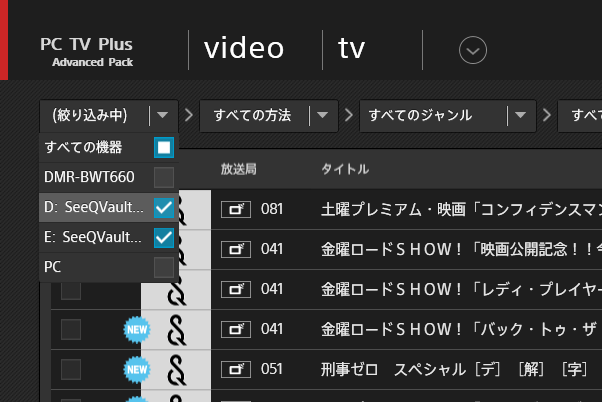This screenshot has height=402, width=602.
Task: Uncheck the E: SeeQVault device checkbox
Action: click(x=164, y=238)
